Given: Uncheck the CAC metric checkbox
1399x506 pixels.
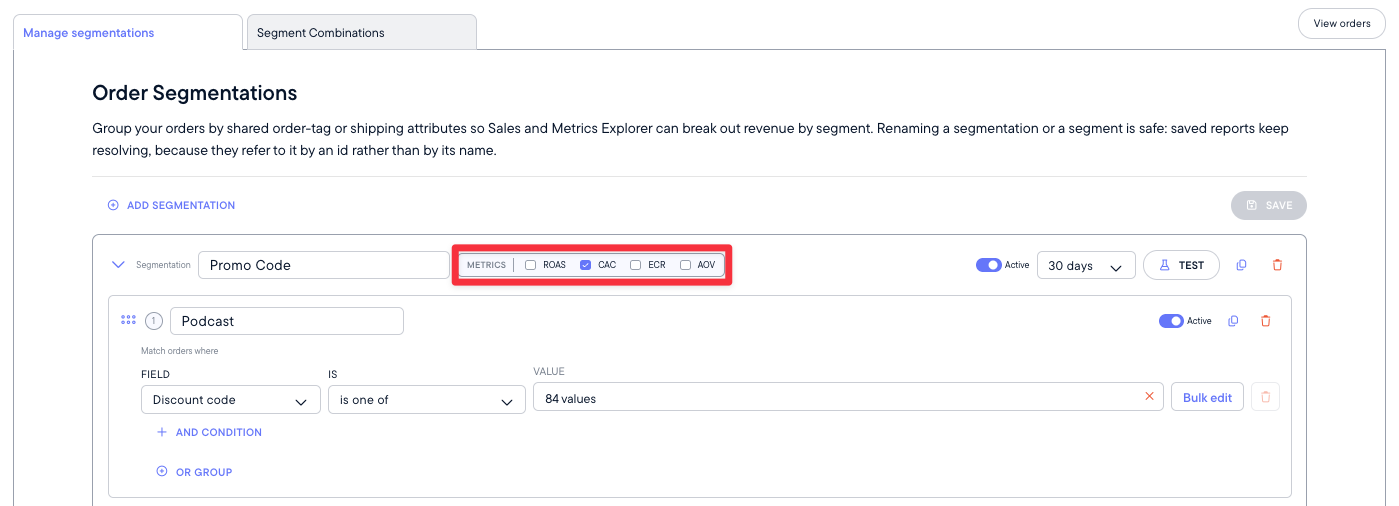Looking at the screenshot, I should pos(586,265).
